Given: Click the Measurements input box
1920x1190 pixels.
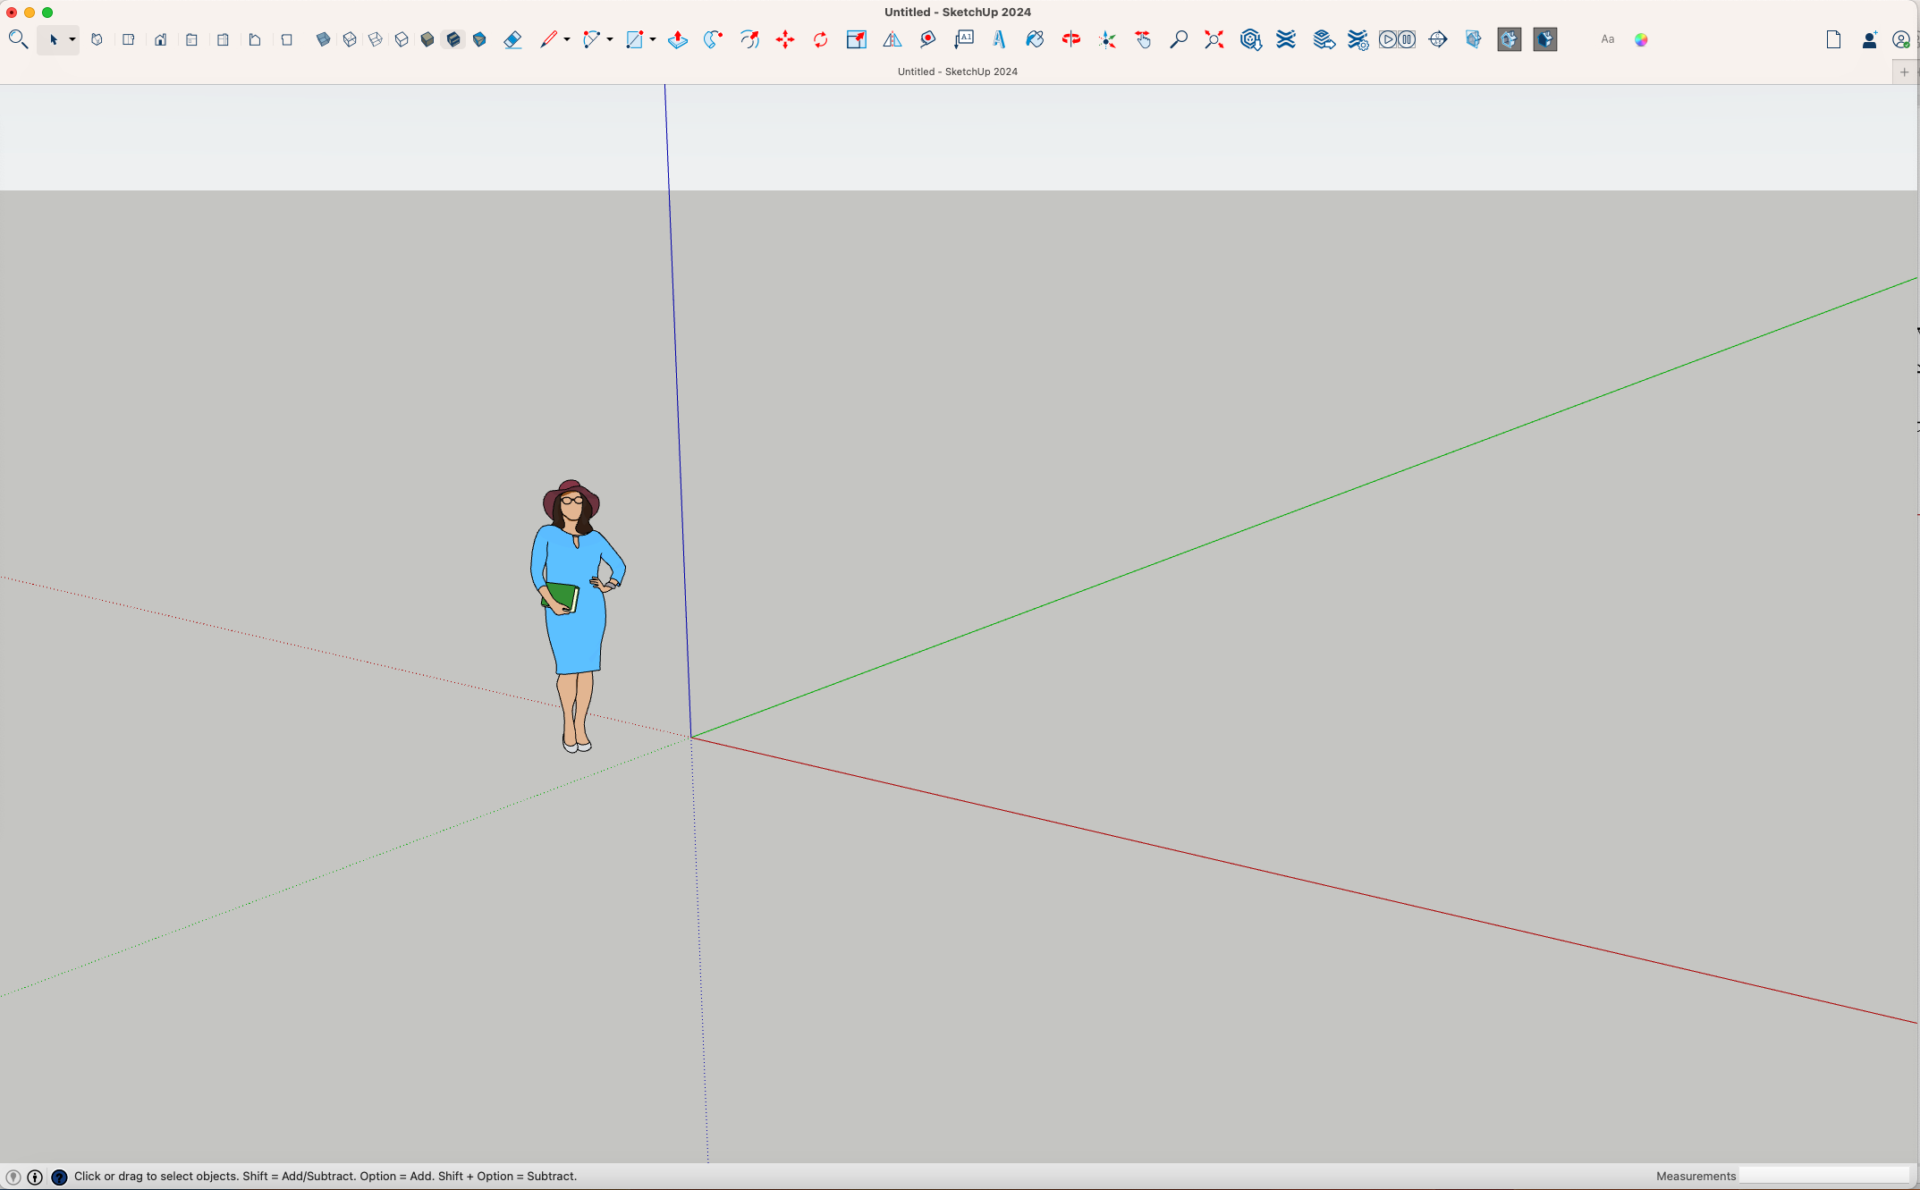Looking at the screenshot, I should (x=1823, y=1176).
